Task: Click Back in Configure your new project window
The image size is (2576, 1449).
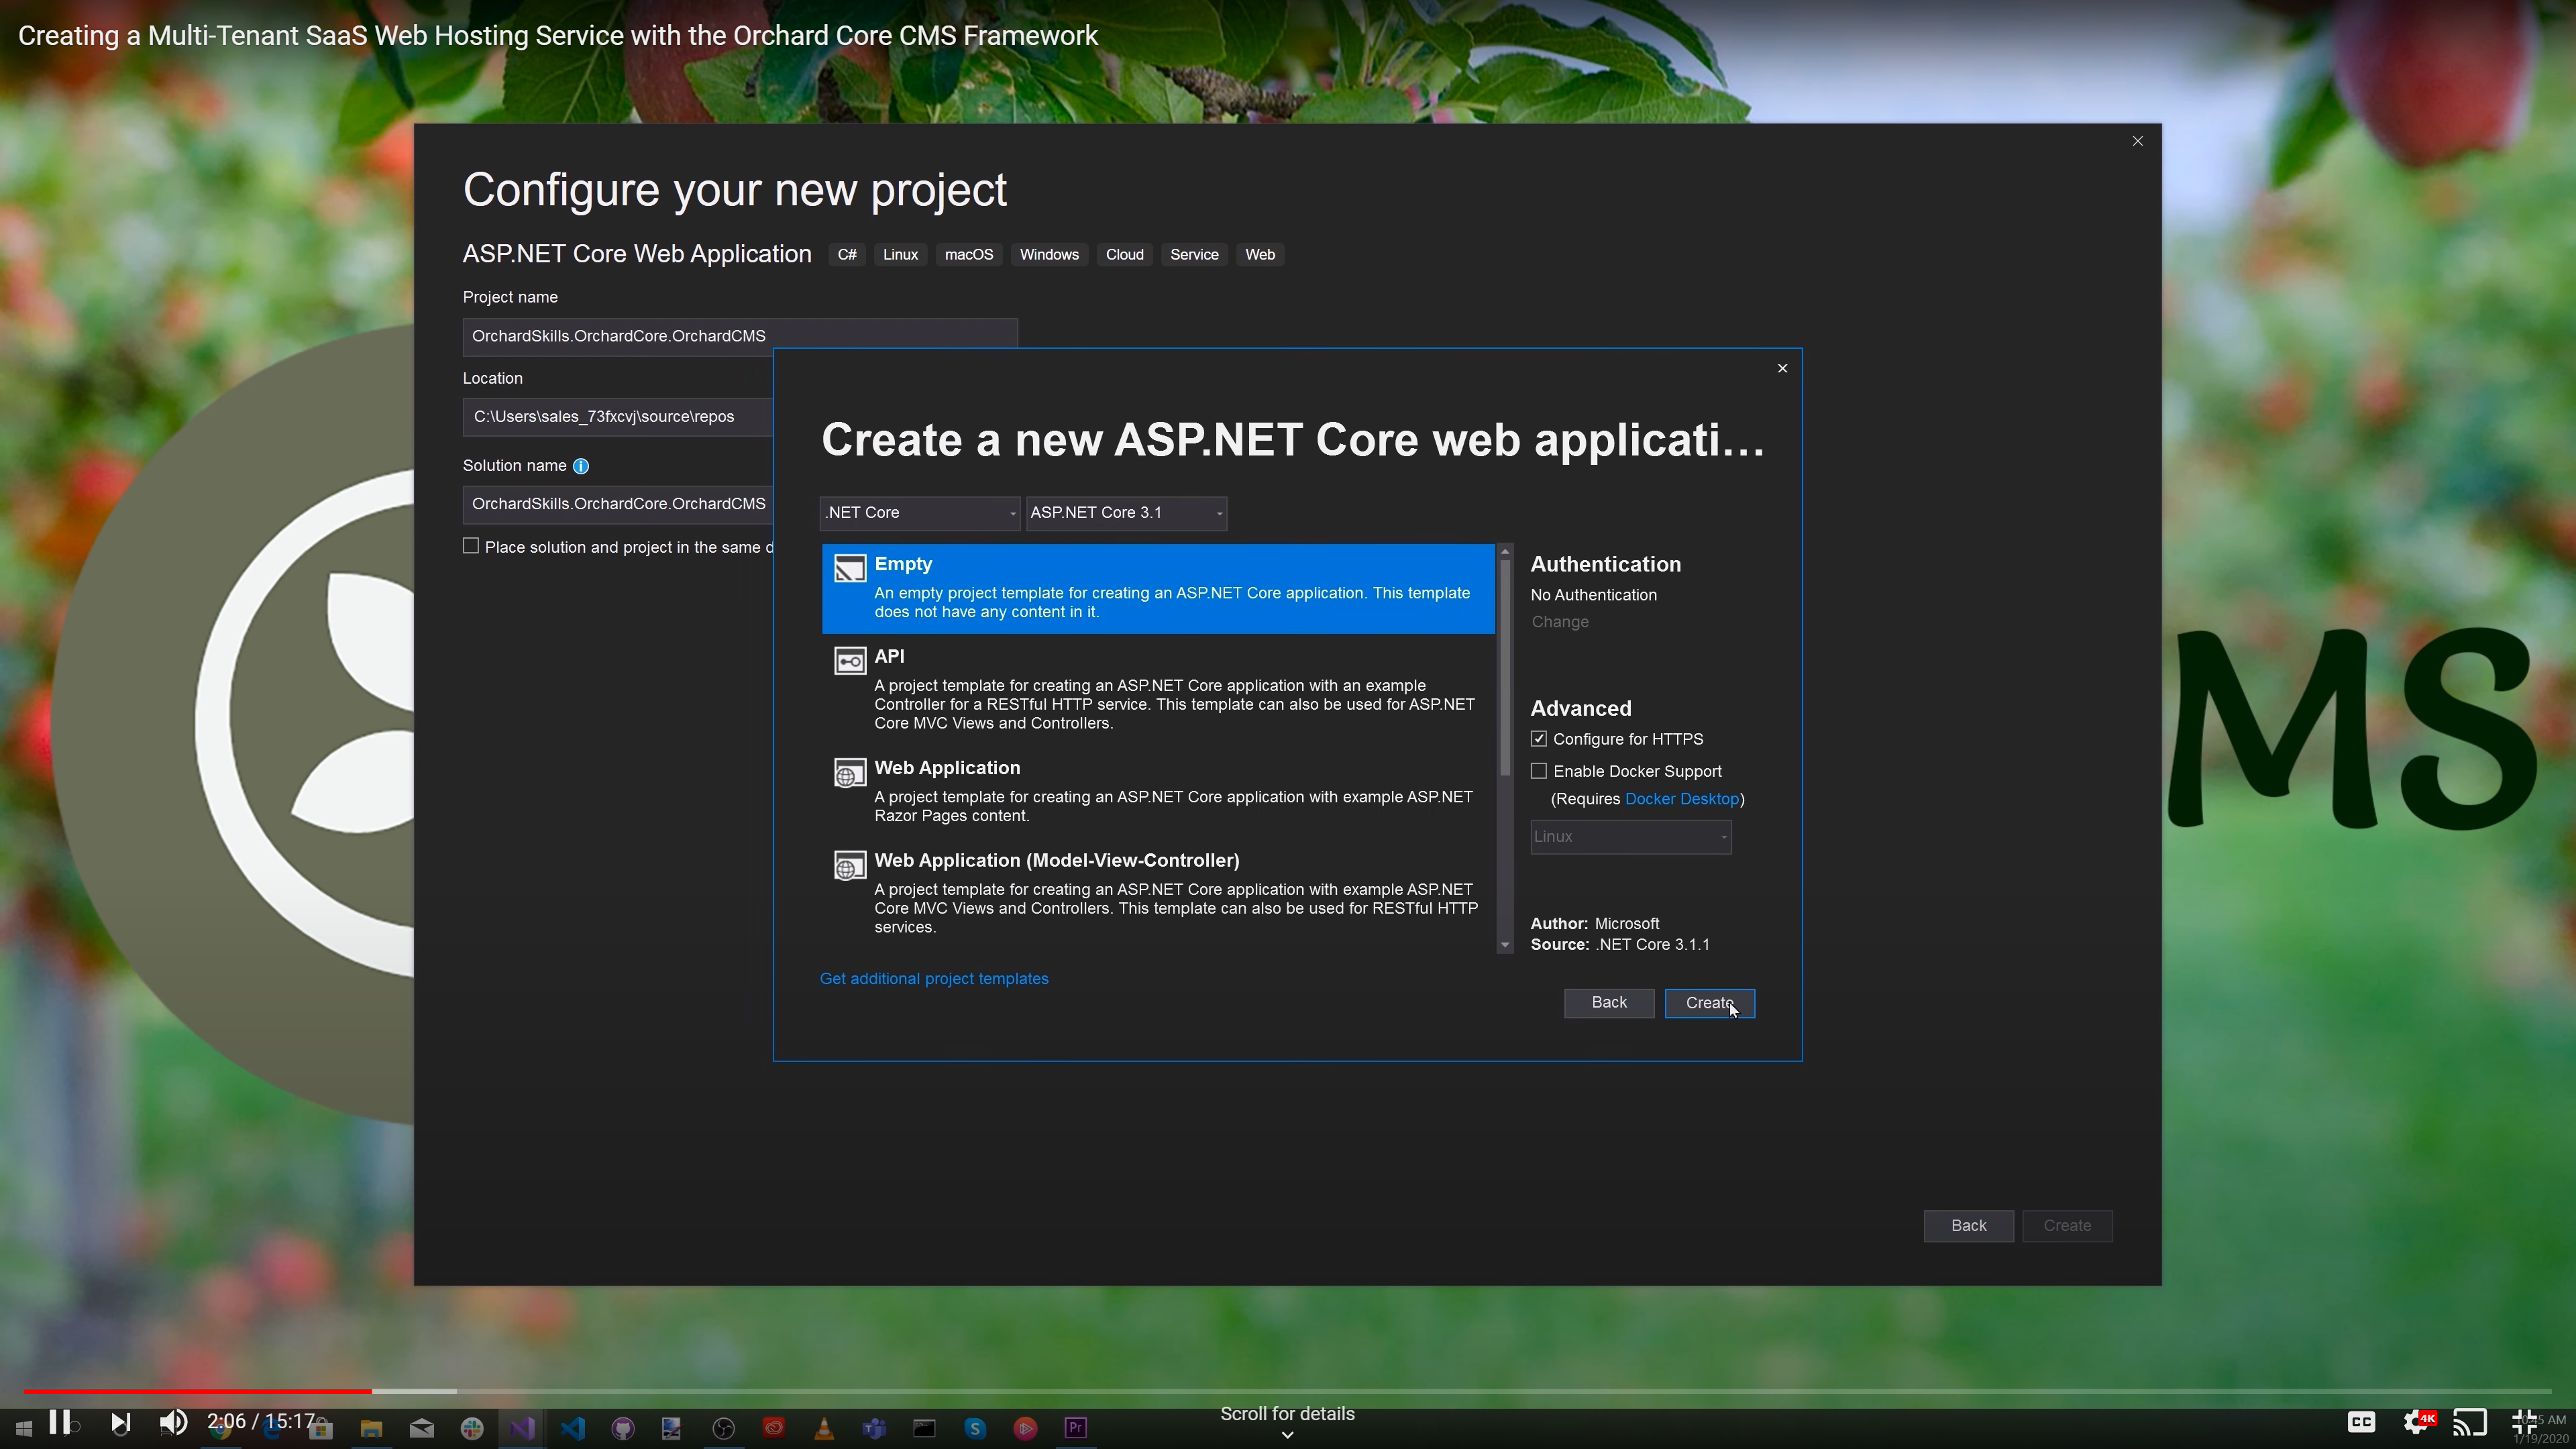Action: click(x=1968, y=1226)
